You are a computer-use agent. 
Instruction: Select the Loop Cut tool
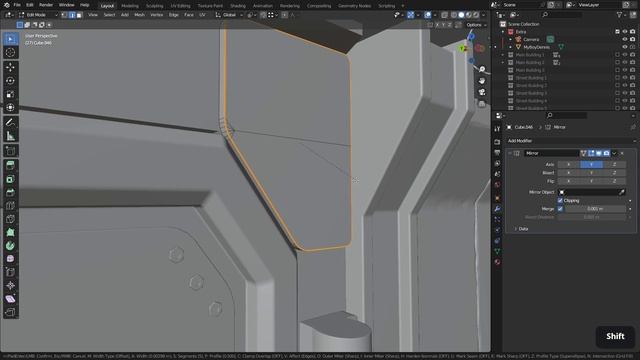point(10,205)
